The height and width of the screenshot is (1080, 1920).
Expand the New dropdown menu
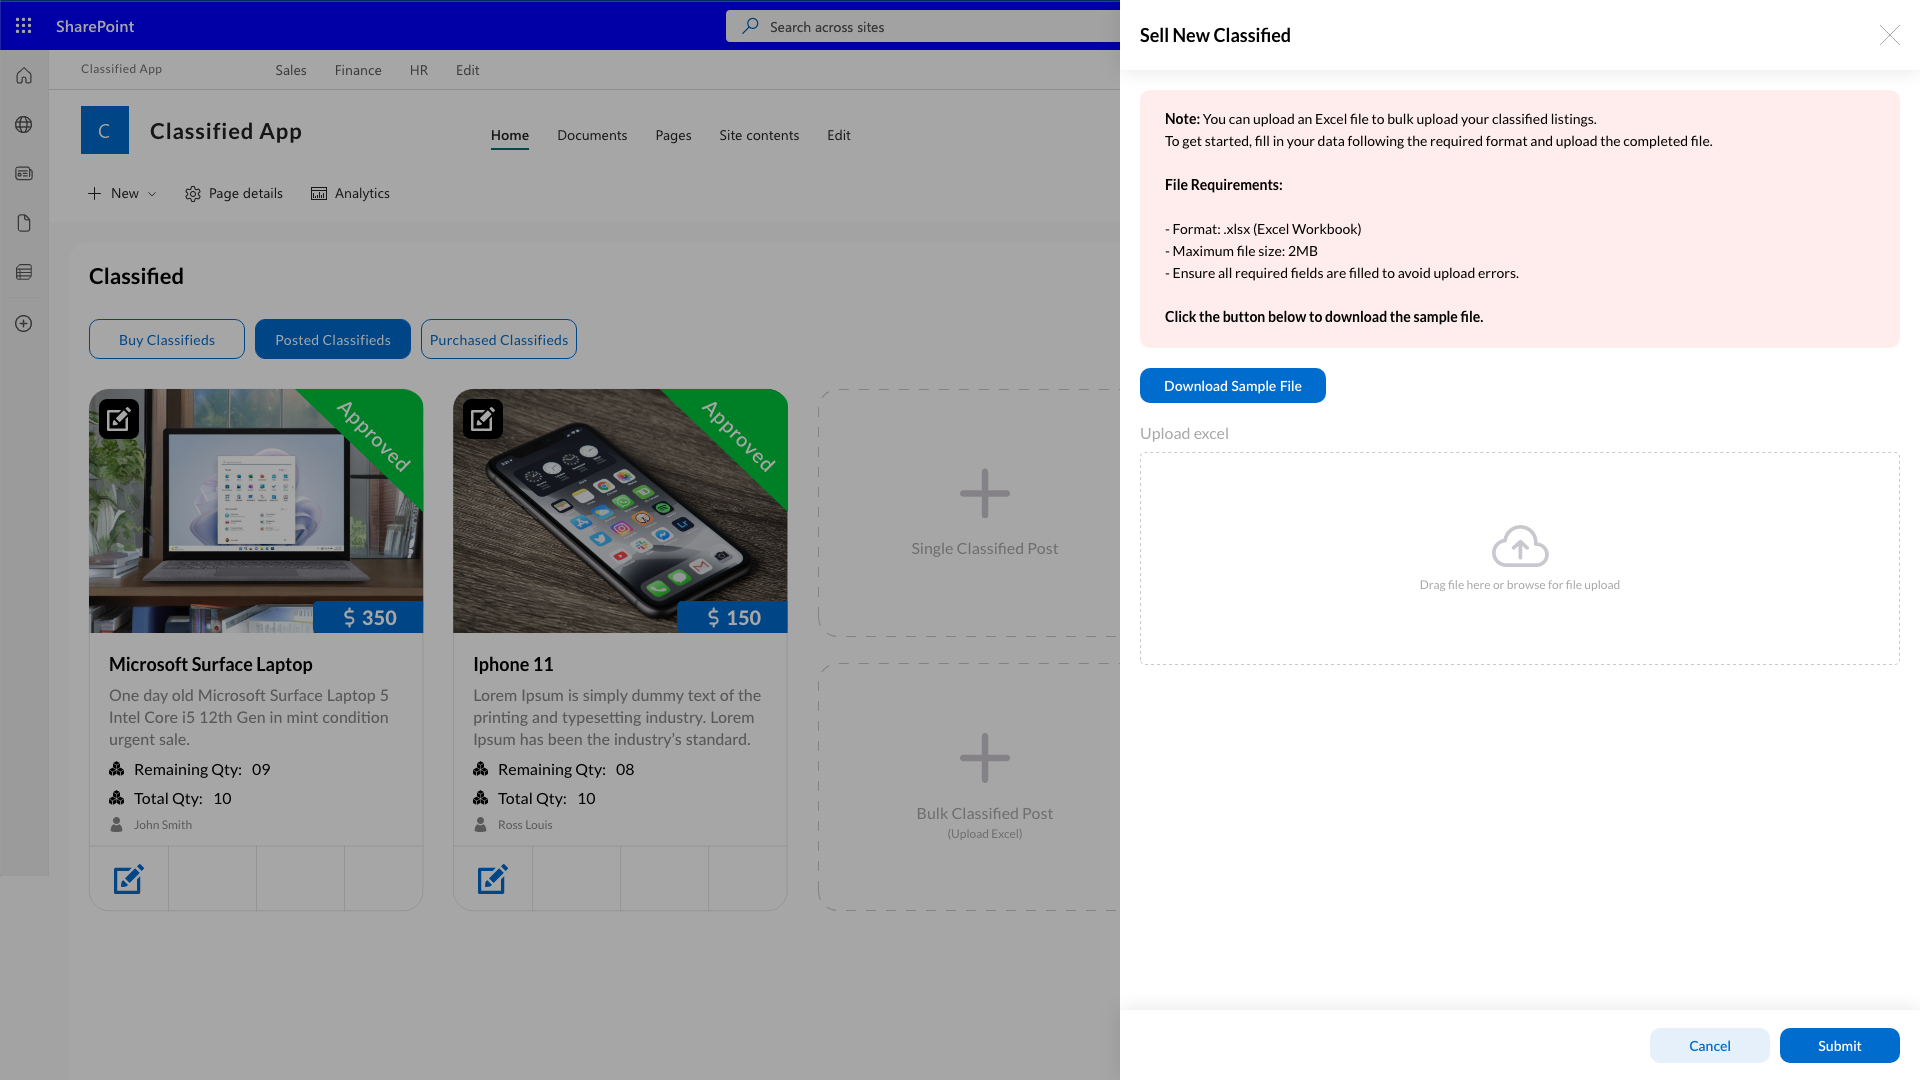pyautogui.click(x=122, y=193)
